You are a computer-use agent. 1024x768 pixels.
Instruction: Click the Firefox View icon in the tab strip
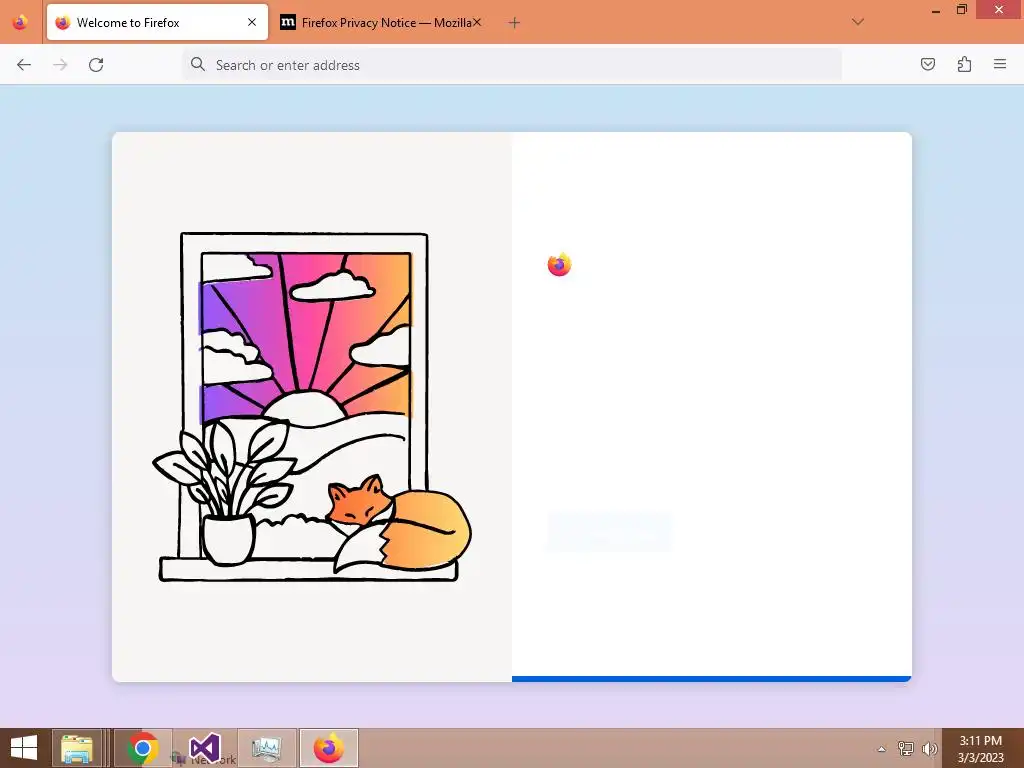pyautogui.click(x=20, y=22)
